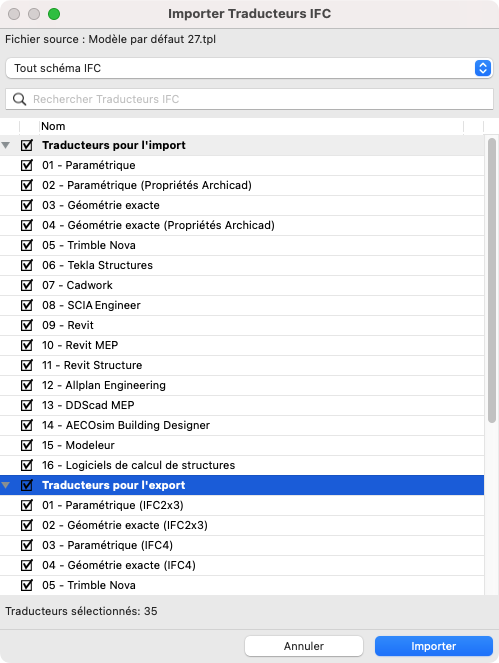Toggle the Traducteurs pour l'import group checkbox
Image resolution: width=499 pixels, height=663 pixels.
pos(27,145)
